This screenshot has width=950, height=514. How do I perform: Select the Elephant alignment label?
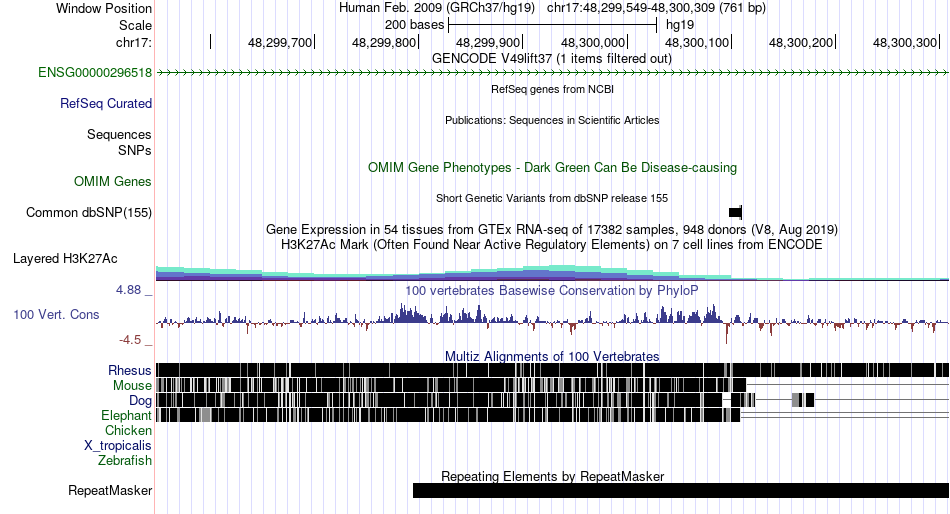coord(126,416)
